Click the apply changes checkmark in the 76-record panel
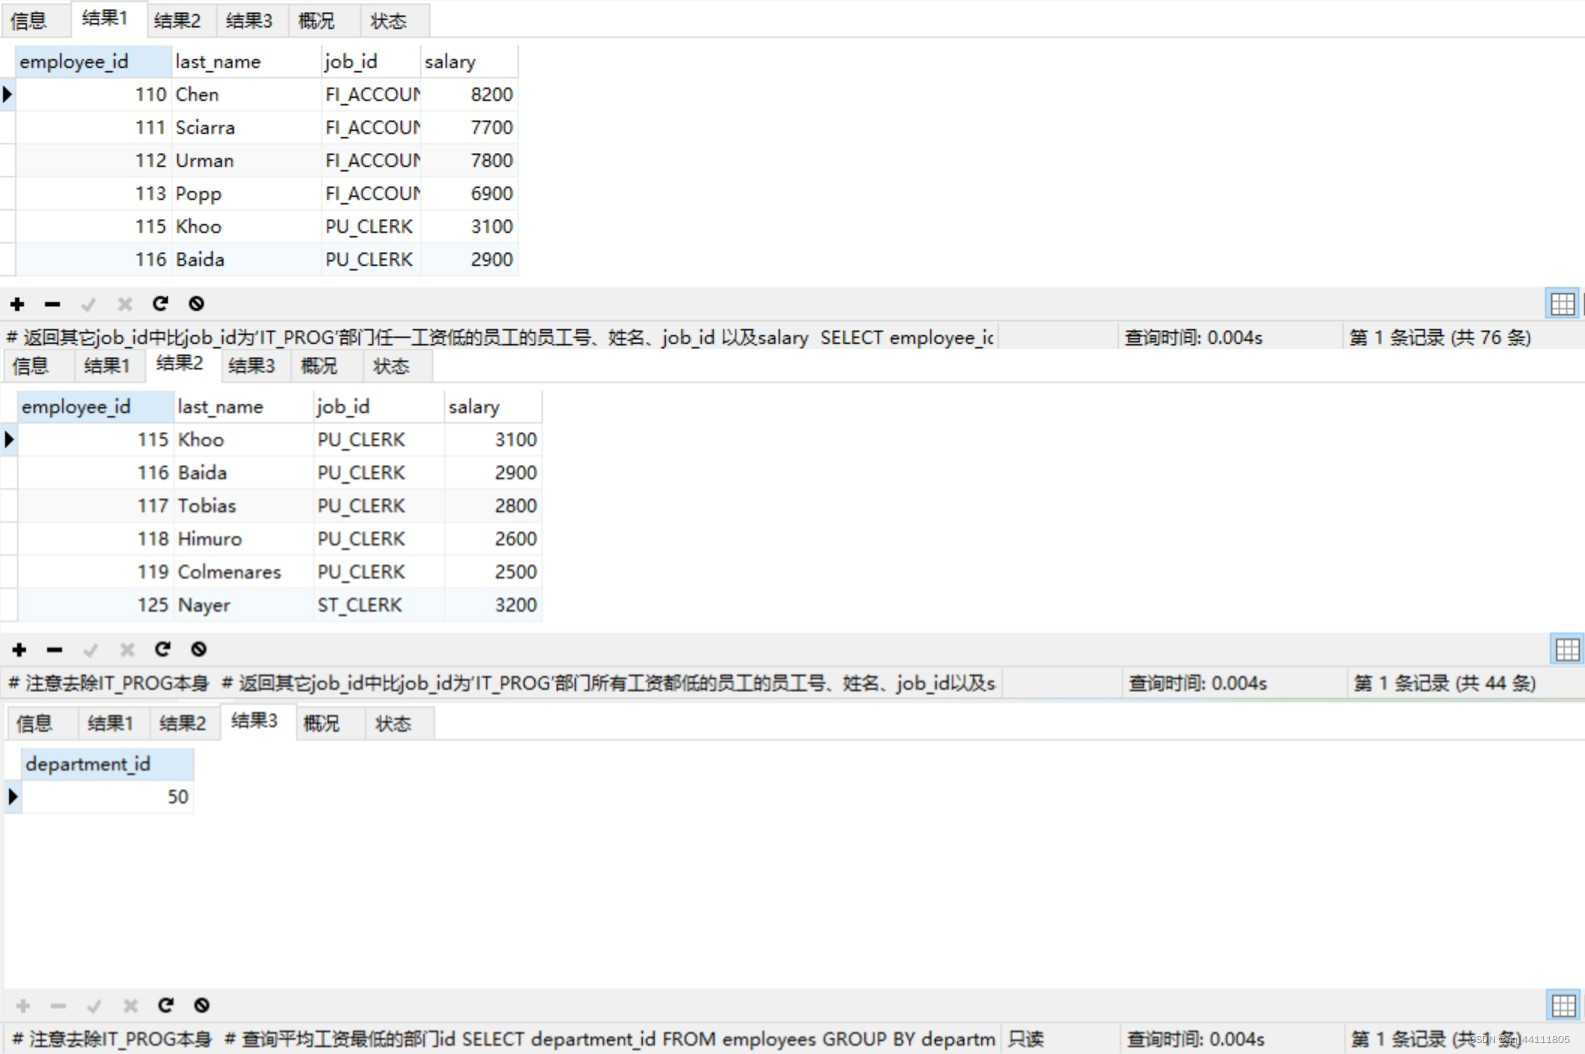The image size is (1585, 1054). pos(88,304)
